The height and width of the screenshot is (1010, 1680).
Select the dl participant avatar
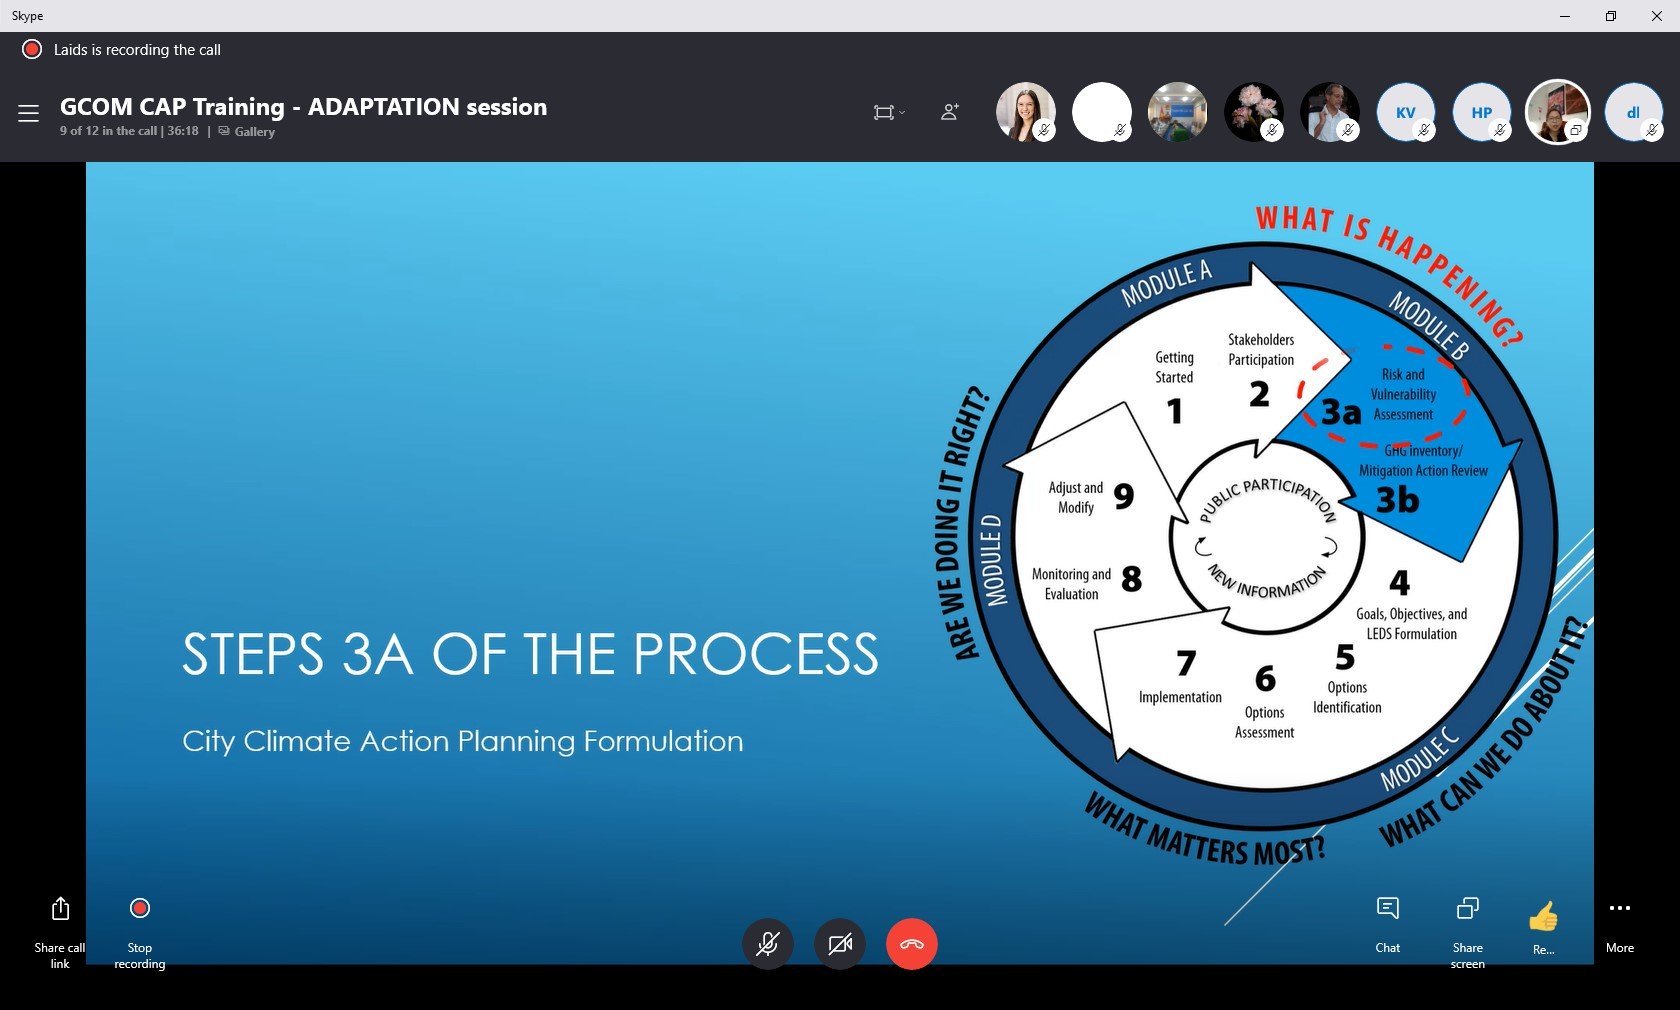click(1632, 112)
